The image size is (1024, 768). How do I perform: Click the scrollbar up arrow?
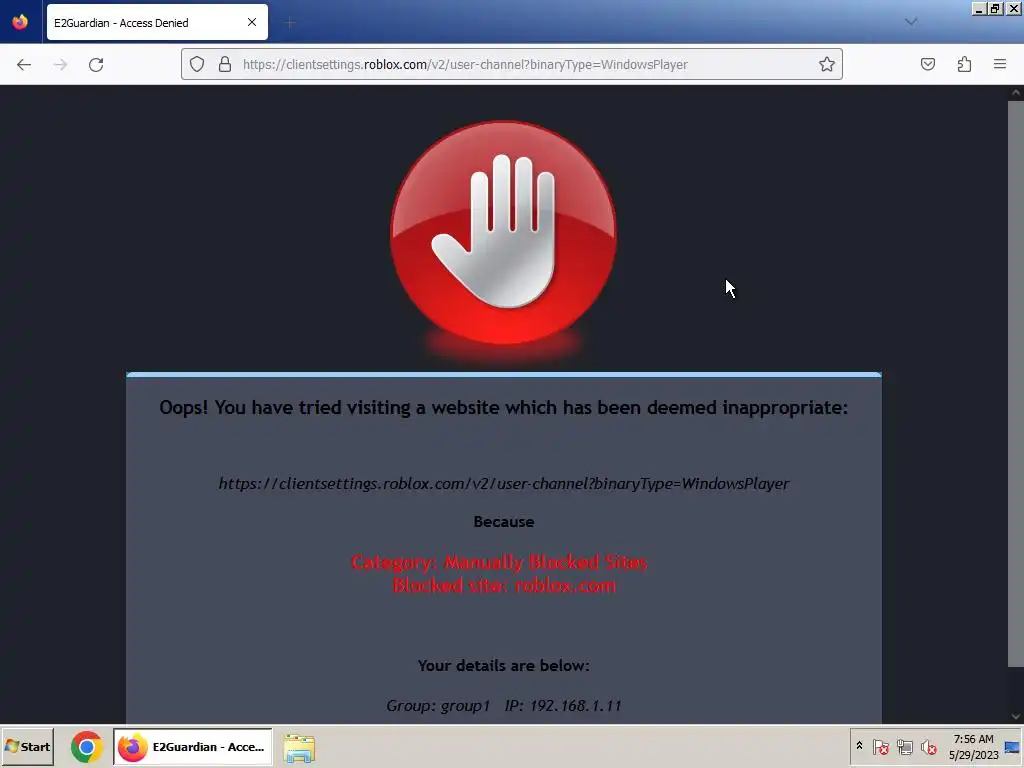pos(1016,92)
